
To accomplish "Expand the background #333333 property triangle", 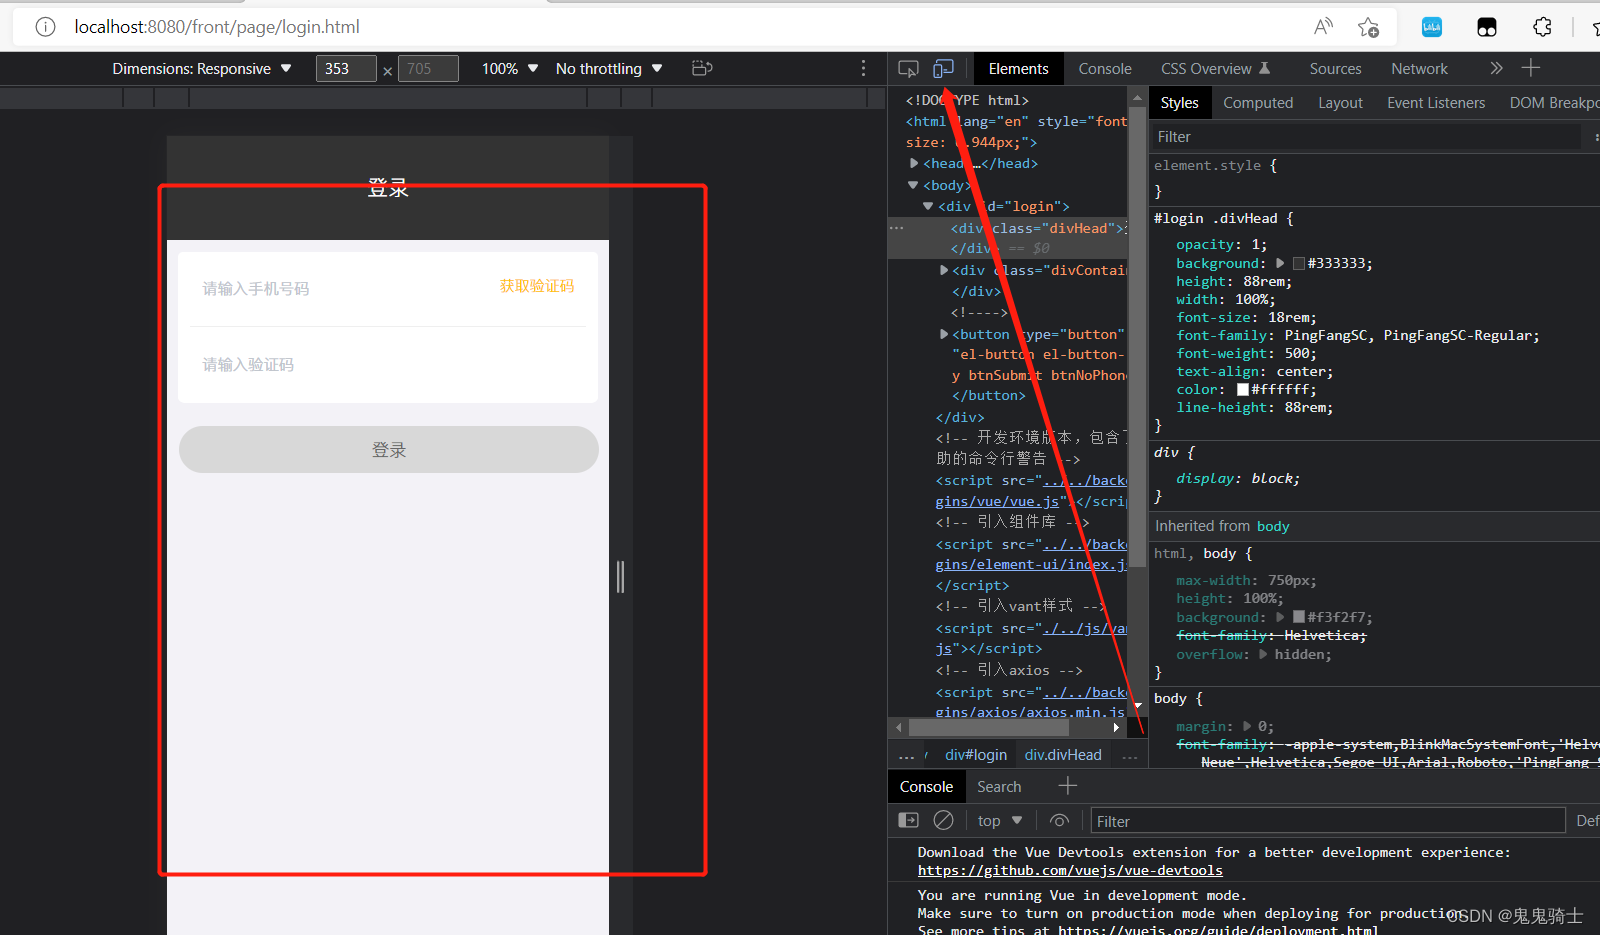I will [1280, 263].
